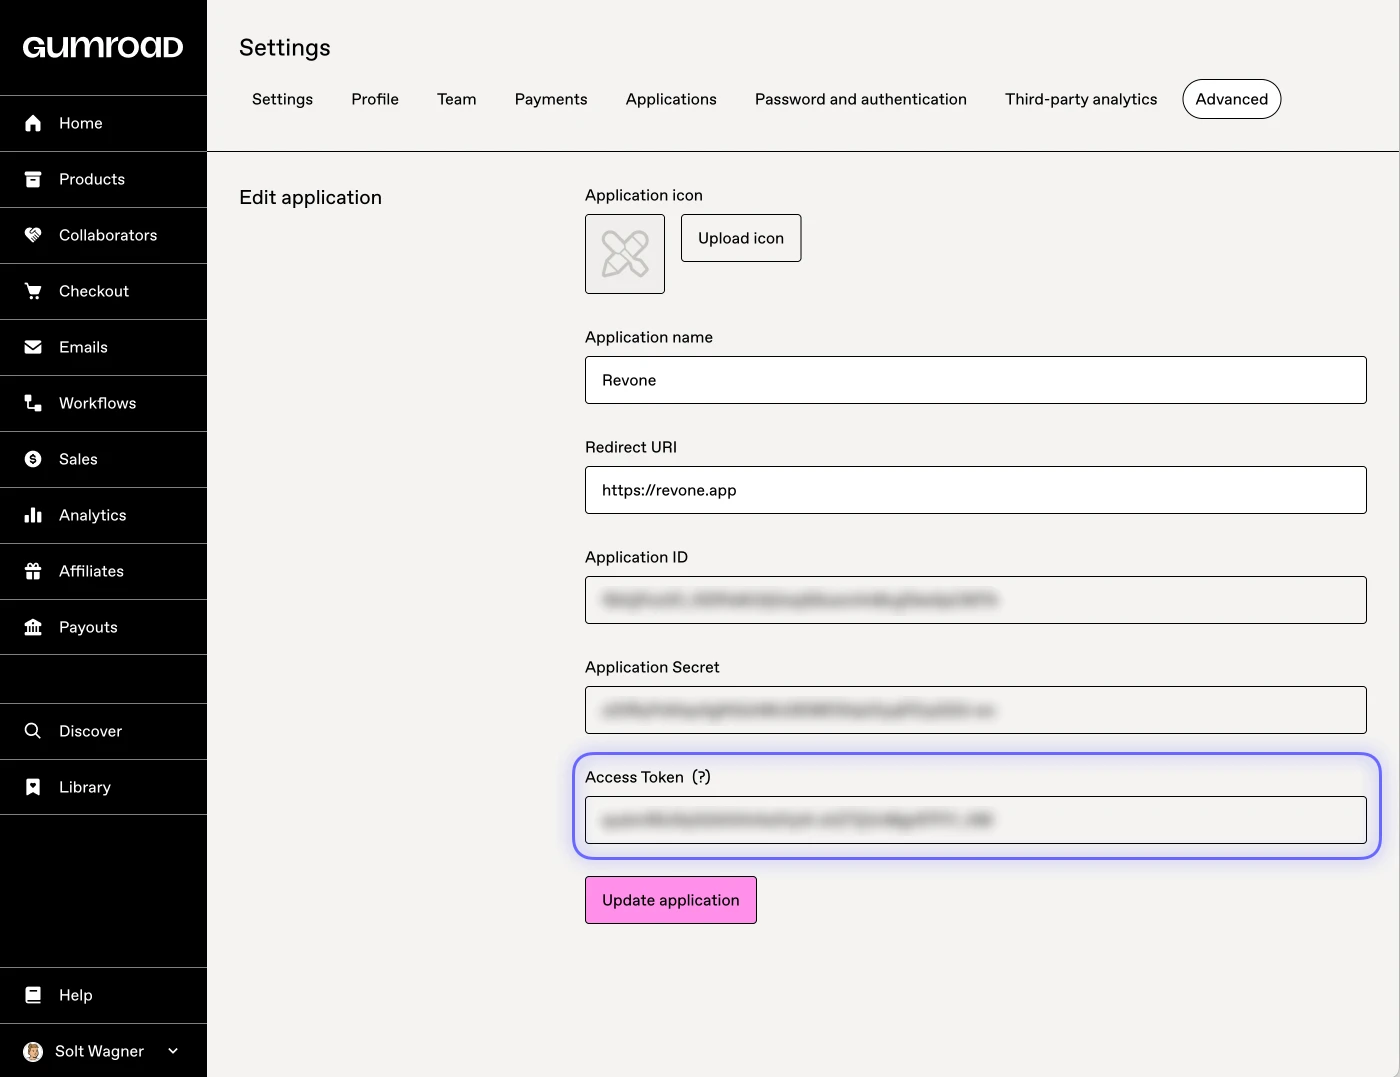Click the Emails envelope icon

click(33, 347)
